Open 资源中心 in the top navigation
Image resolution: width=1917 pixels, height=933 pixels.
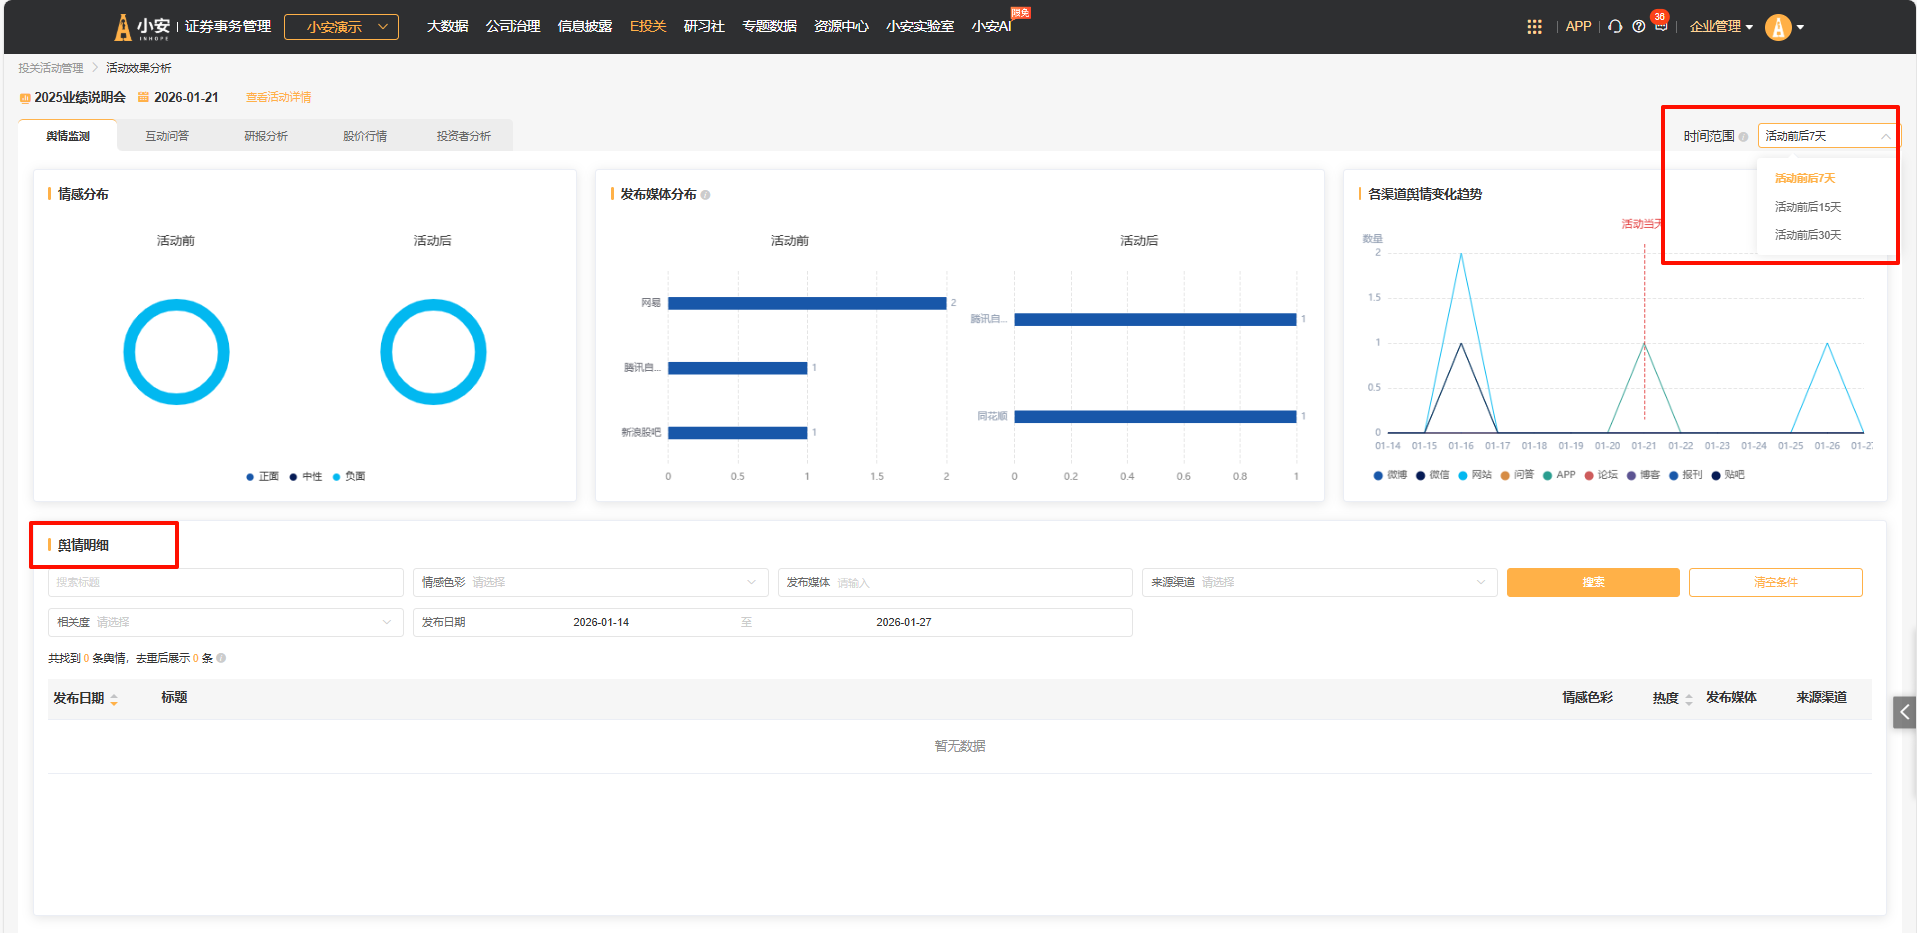point(841,27)
